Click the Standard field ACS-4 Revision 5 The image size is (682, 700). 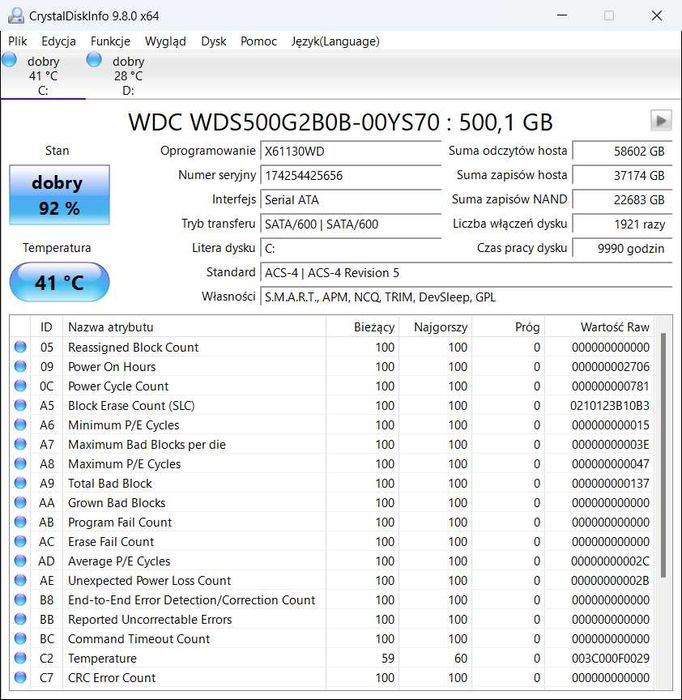coord(466,273)
